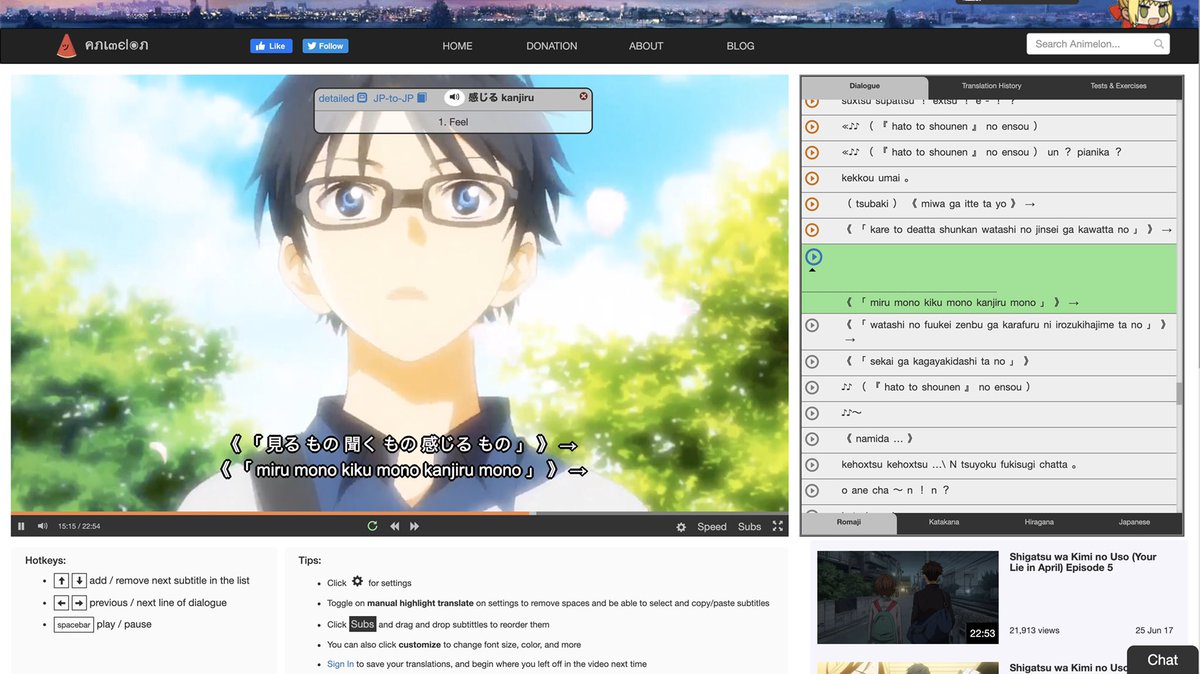Open the ABOUT page
This screenshot has height=674, width=1200.
646,46
